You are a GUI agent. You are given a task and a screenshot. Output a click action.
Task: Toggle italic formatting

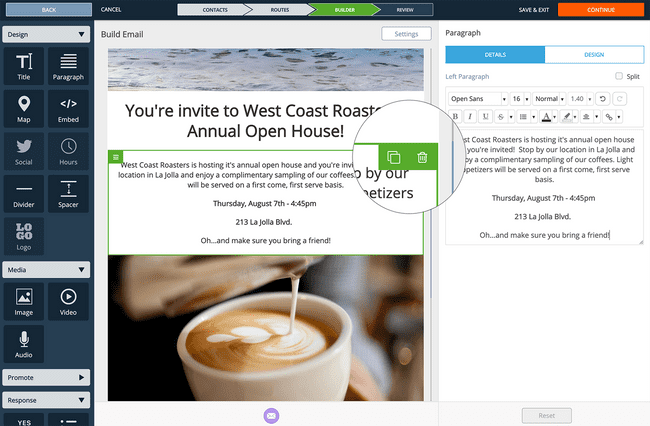coord(470,117)
